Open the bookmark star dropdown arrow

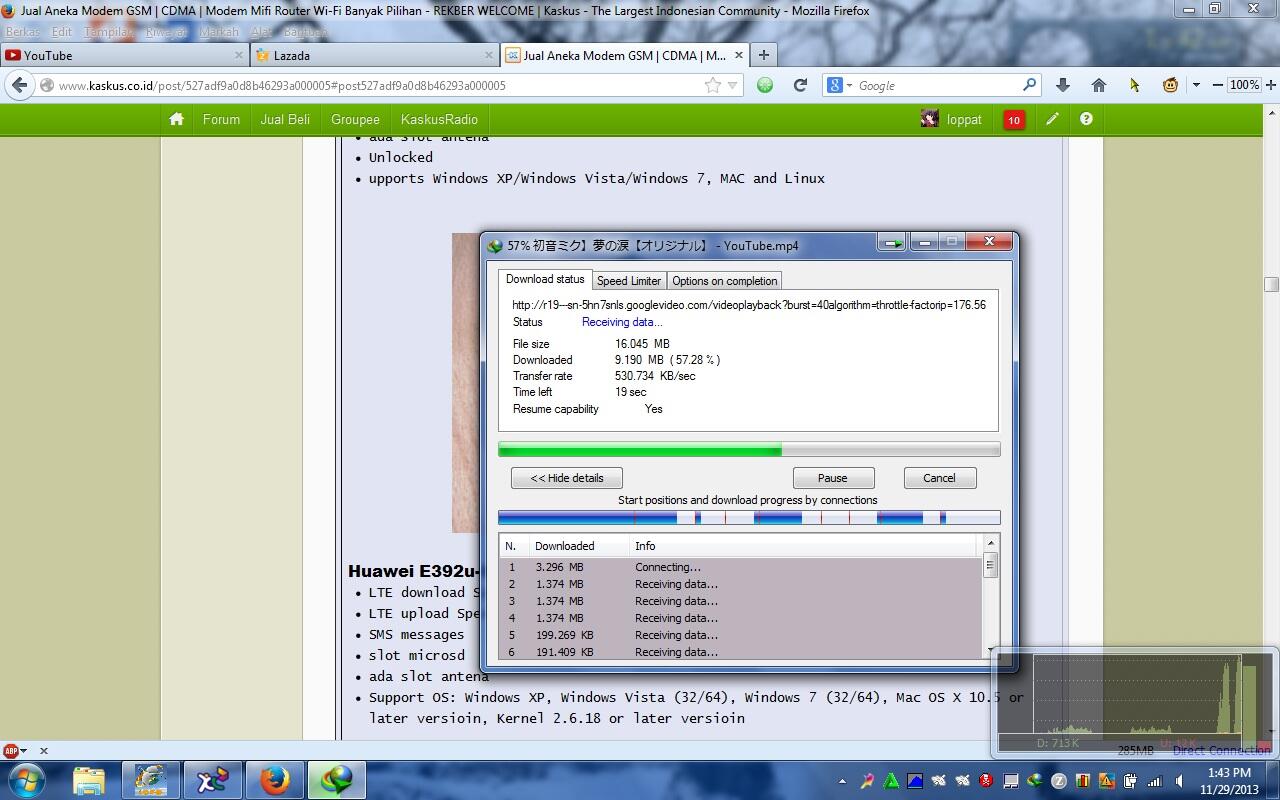click(732, 85)
